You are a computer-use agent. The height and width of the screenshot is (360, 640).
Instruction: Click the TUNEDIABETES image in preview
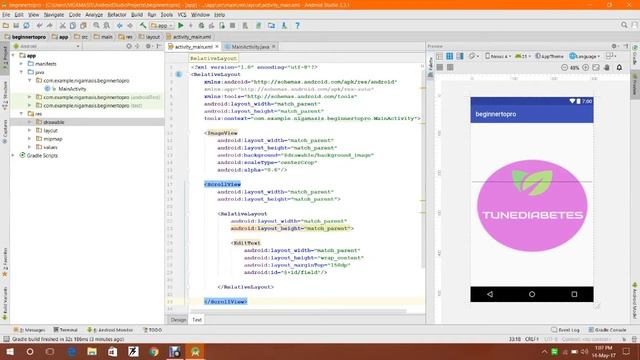(532, 205)
